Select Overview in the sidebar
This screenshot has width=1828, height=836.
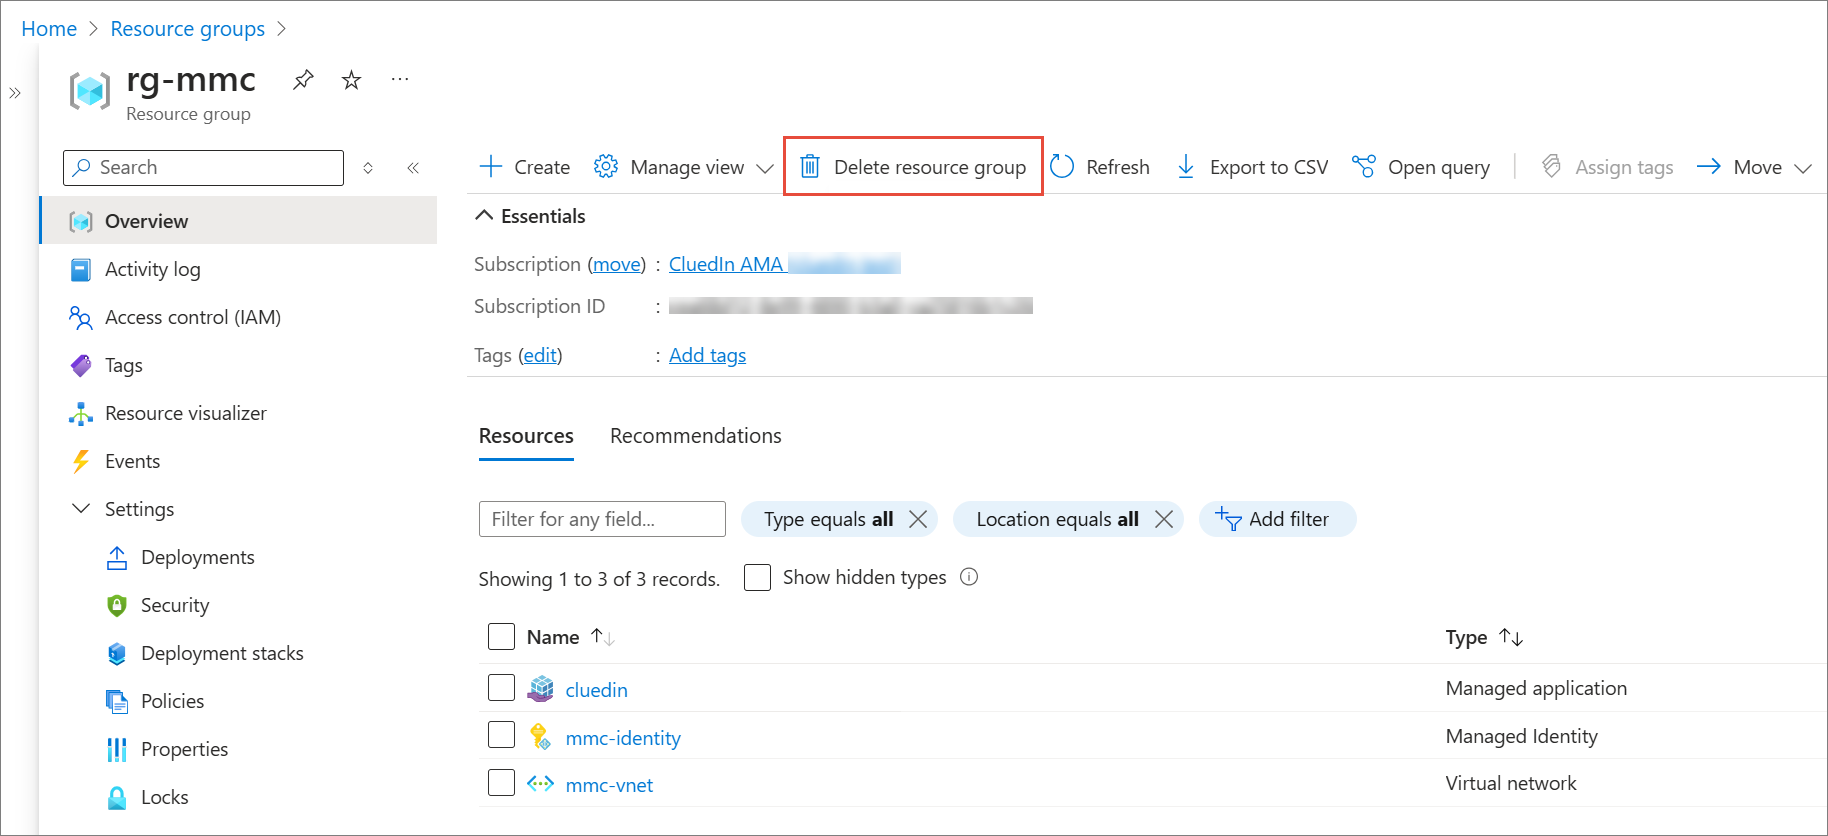240,220
